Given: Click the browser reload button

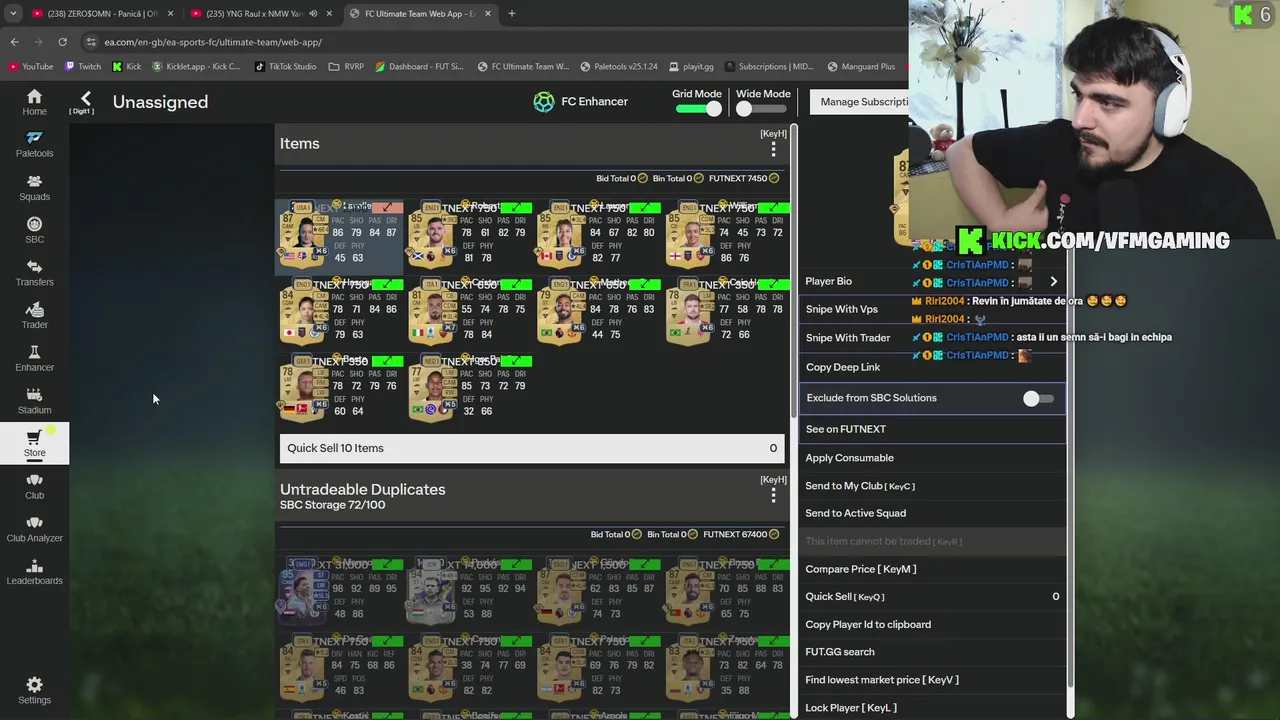Looking at the screenshot, I should point(62,42).
